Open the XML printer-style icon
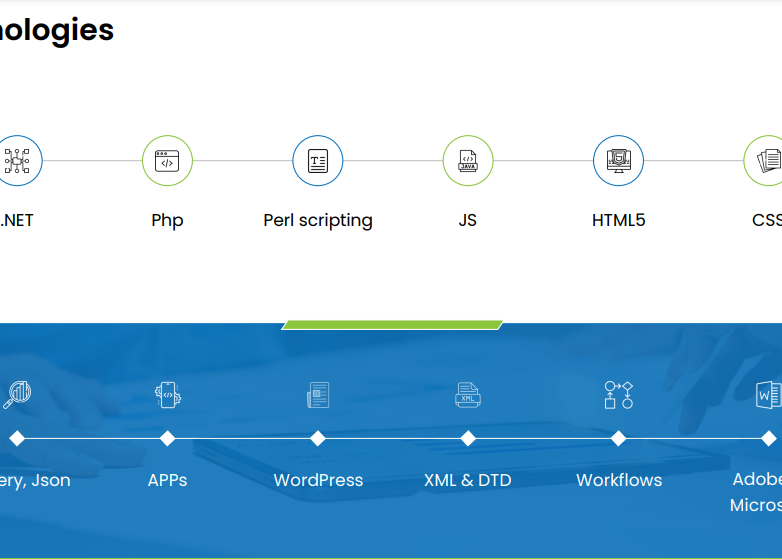Image resolution: width=782 pixels, height=559 pixels. tap(468, 395)
